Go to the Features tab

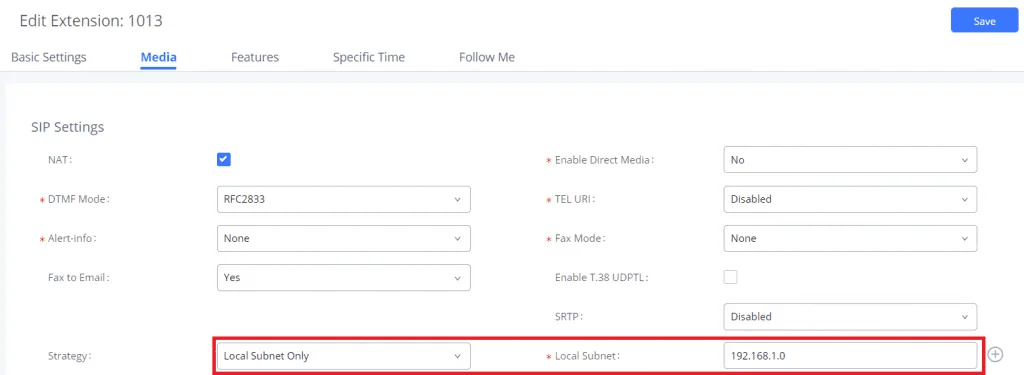[255, 57]
